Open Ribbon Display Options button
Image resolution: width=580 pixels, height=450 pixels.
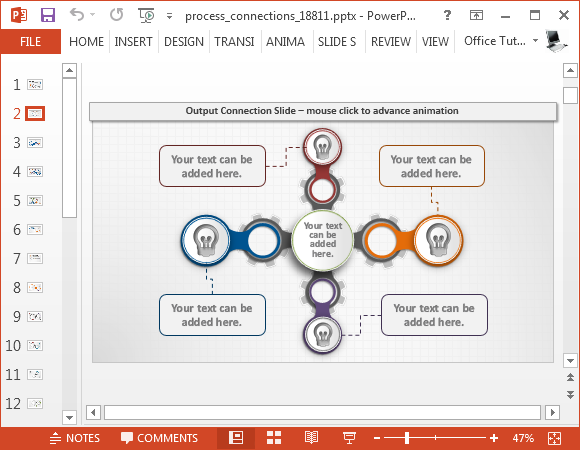476,15
